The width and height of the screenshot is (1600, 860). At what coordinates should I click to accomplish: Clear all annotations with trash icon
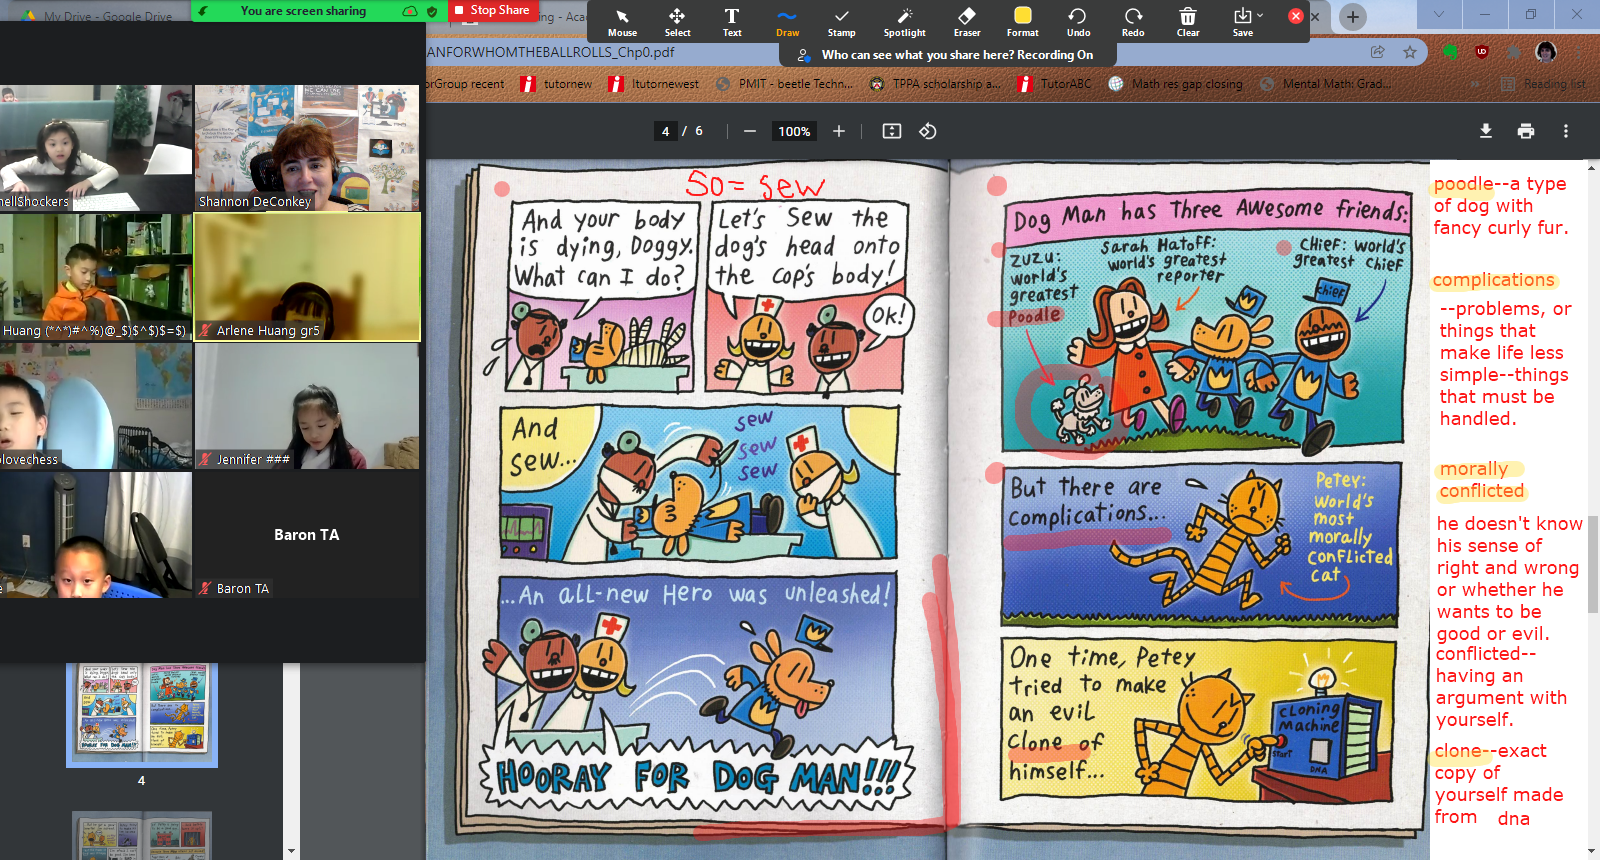(1188, 21)
